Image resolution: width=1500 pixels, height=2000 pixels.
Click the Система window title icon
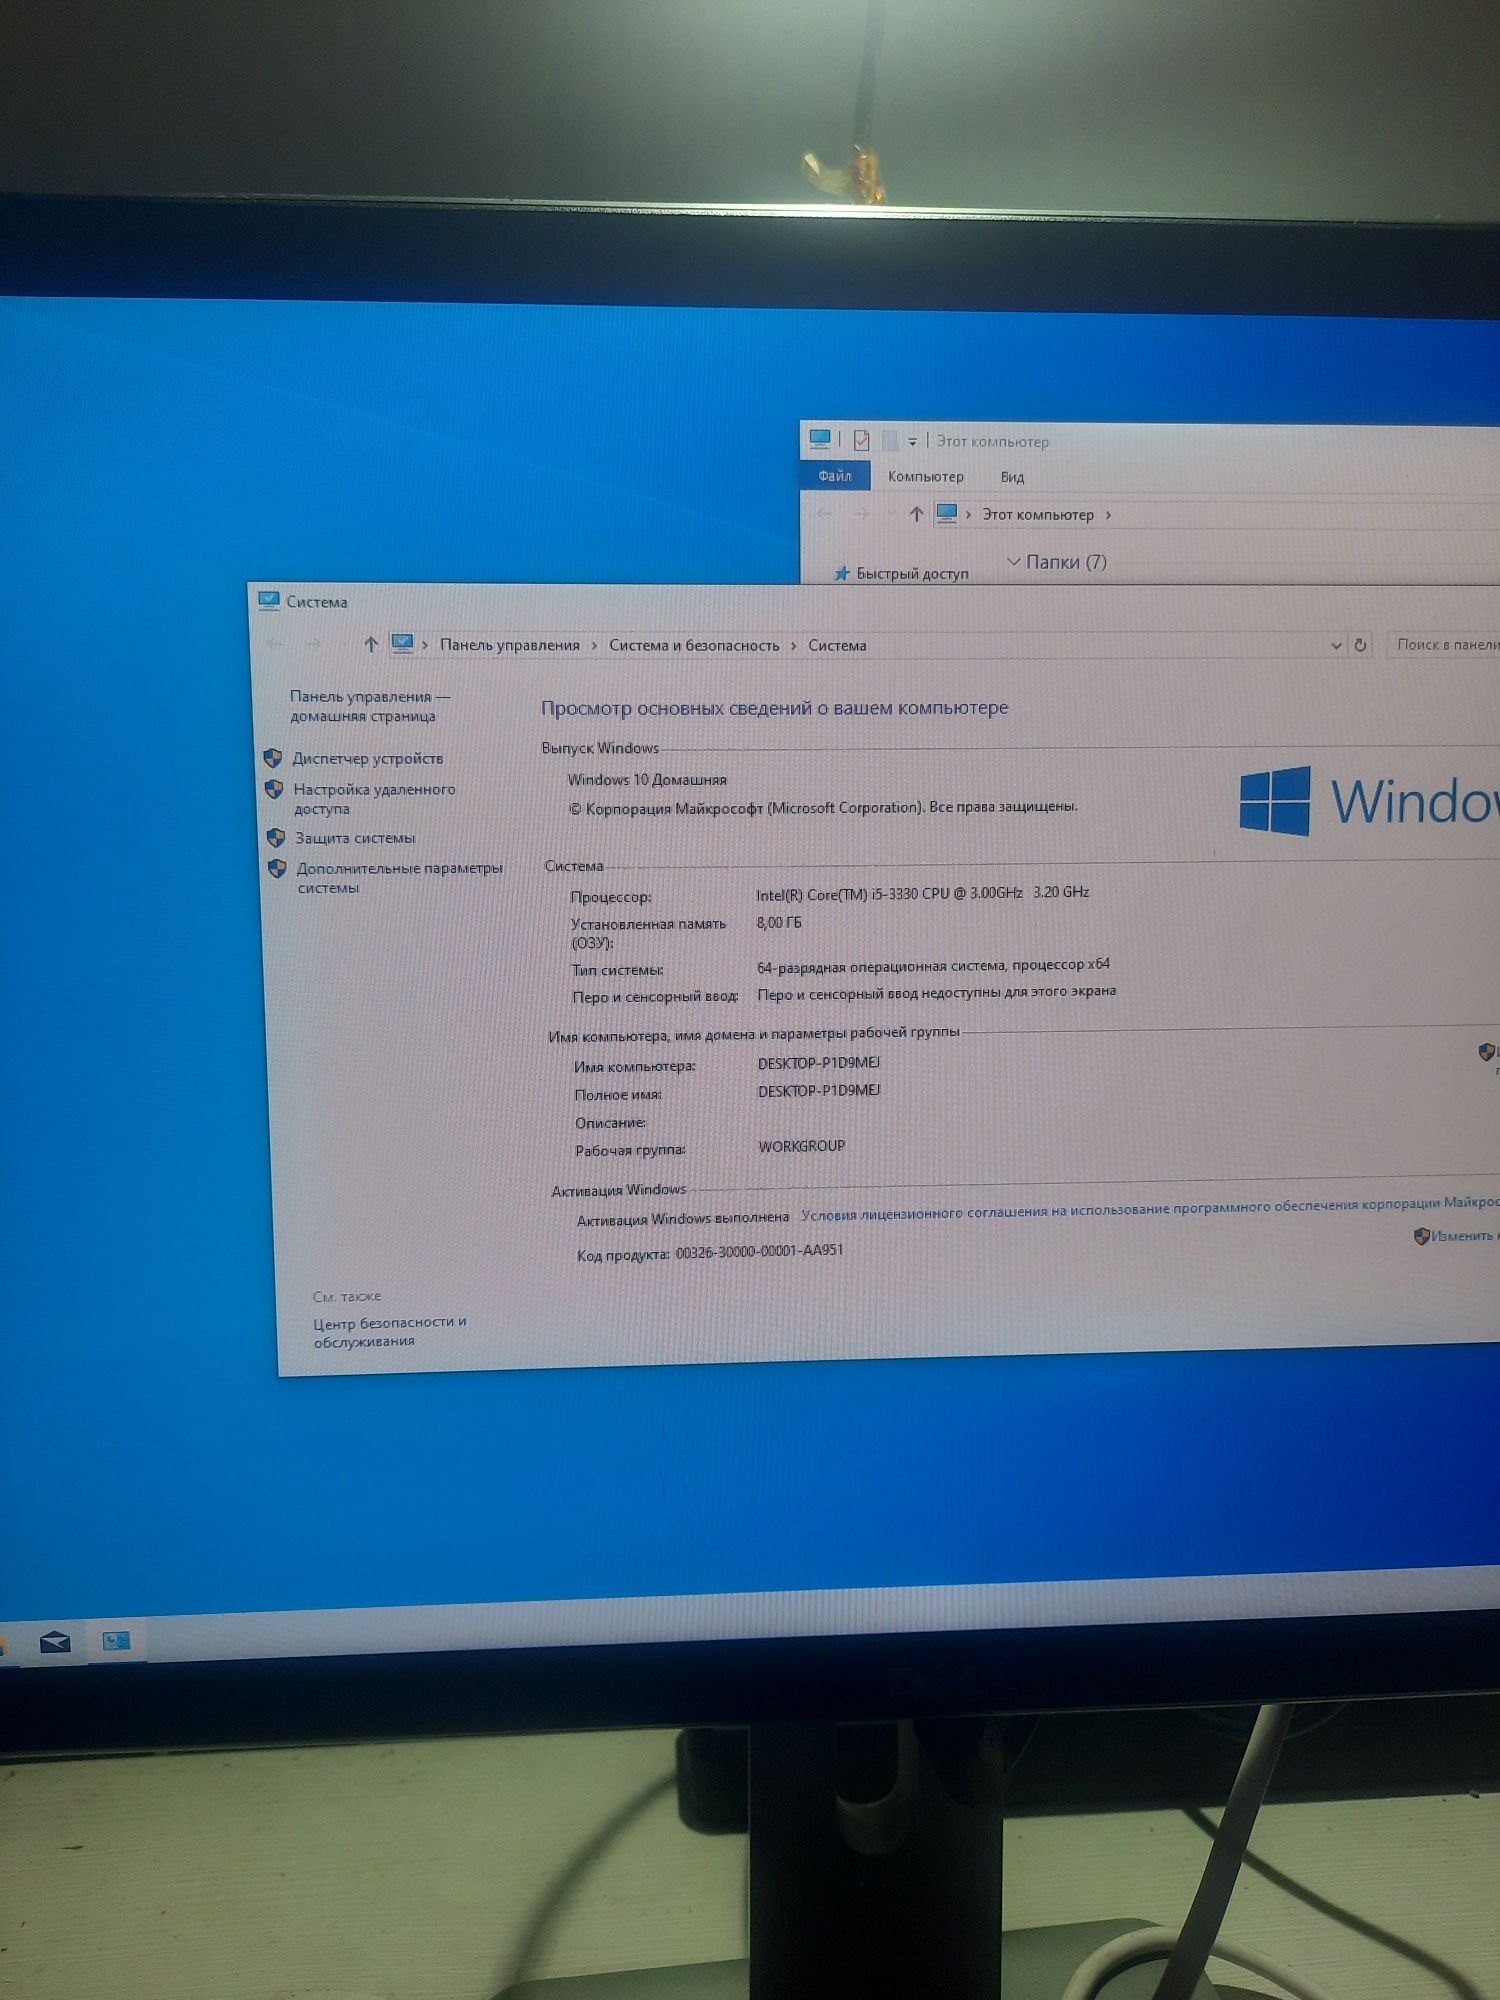[268, 601]
